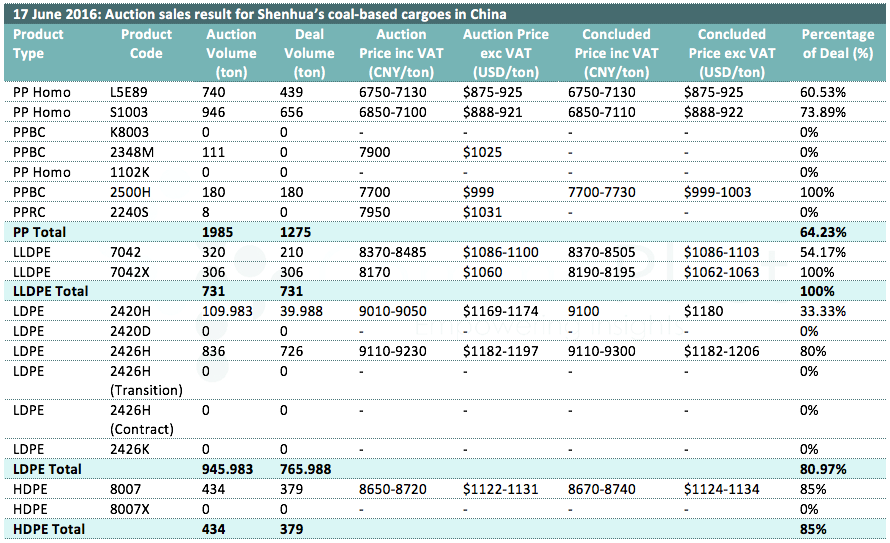Select the LLDPE Total row label
Viewport: 890px width, 543px height.
pyautogui.click(x=50, y=291)
